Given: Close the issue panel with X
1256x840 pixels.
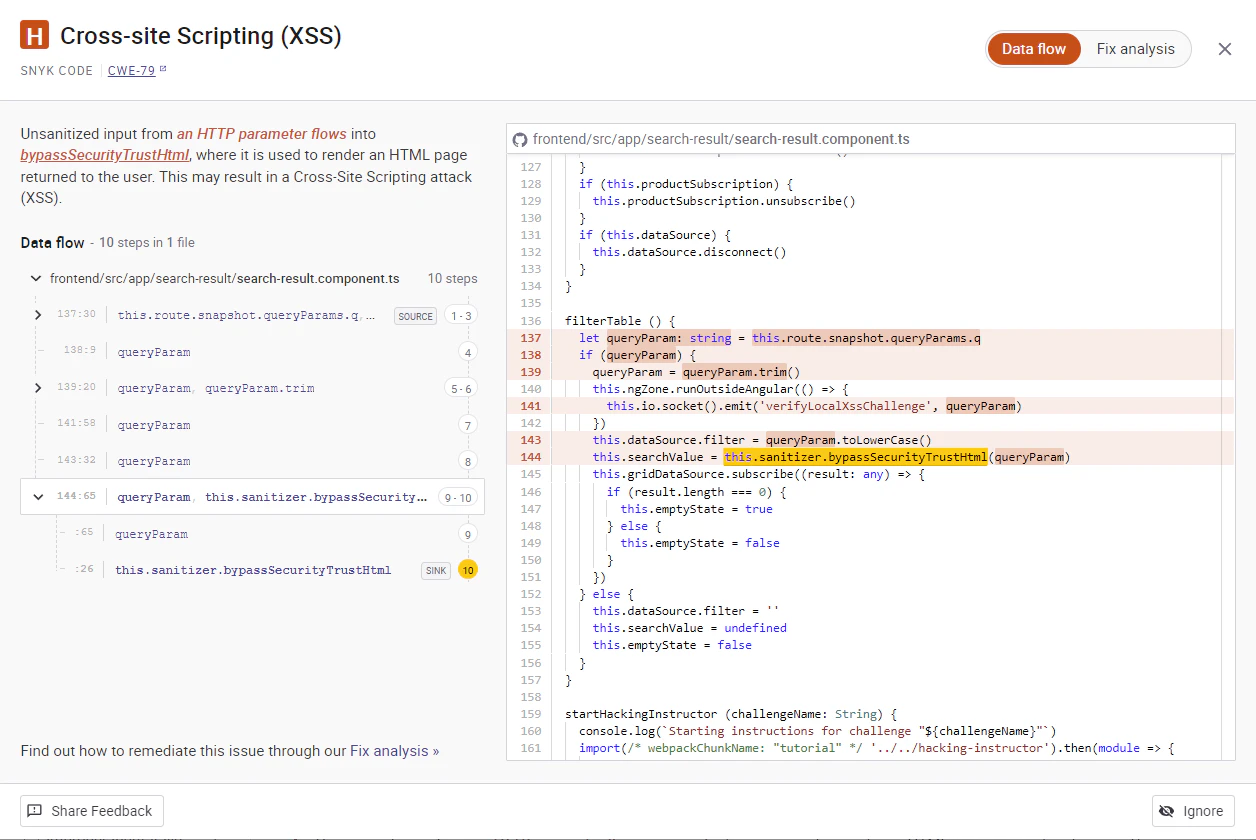Looking at the screenshot, I should point(1225,49).
